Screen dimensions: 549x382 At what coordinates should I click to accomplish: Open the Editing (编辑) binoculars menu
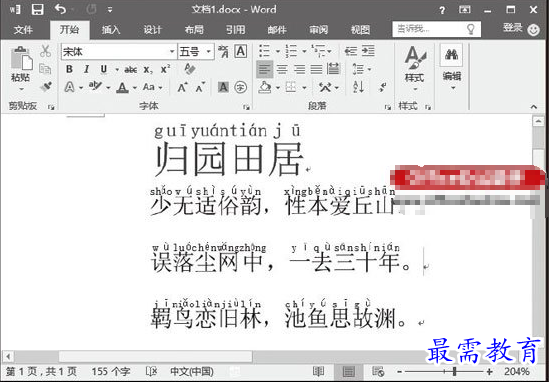point(451,68)
